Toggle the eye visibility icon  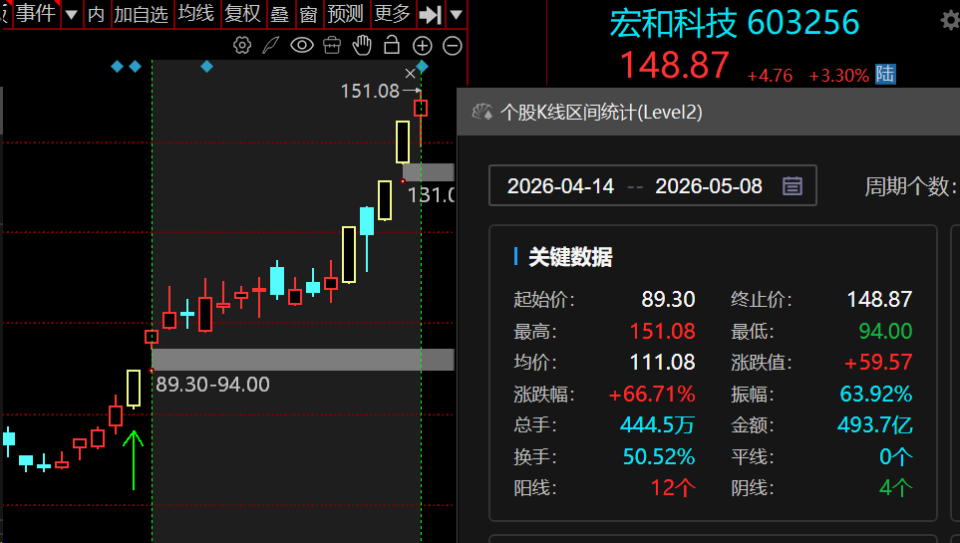point(301,45)
